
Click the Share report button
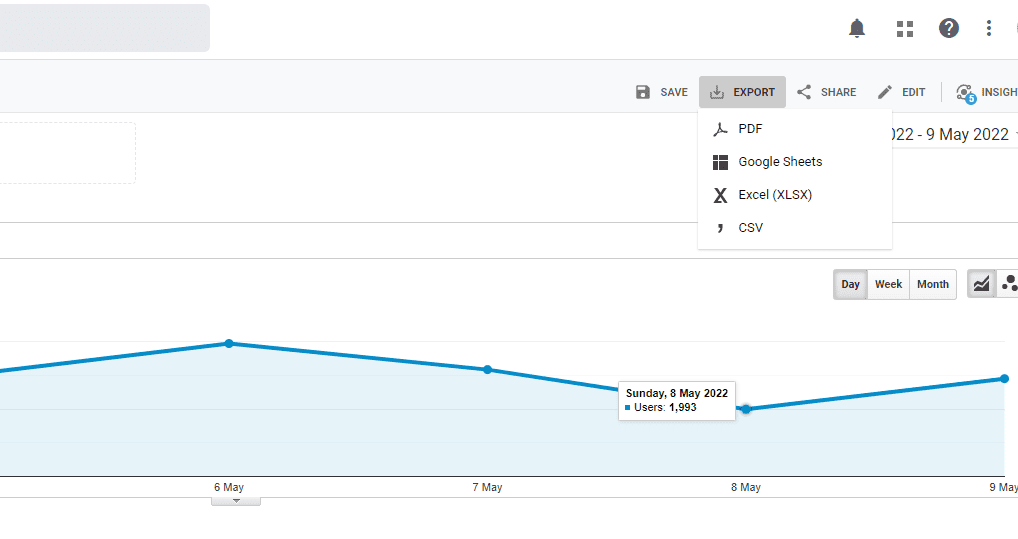827,92
